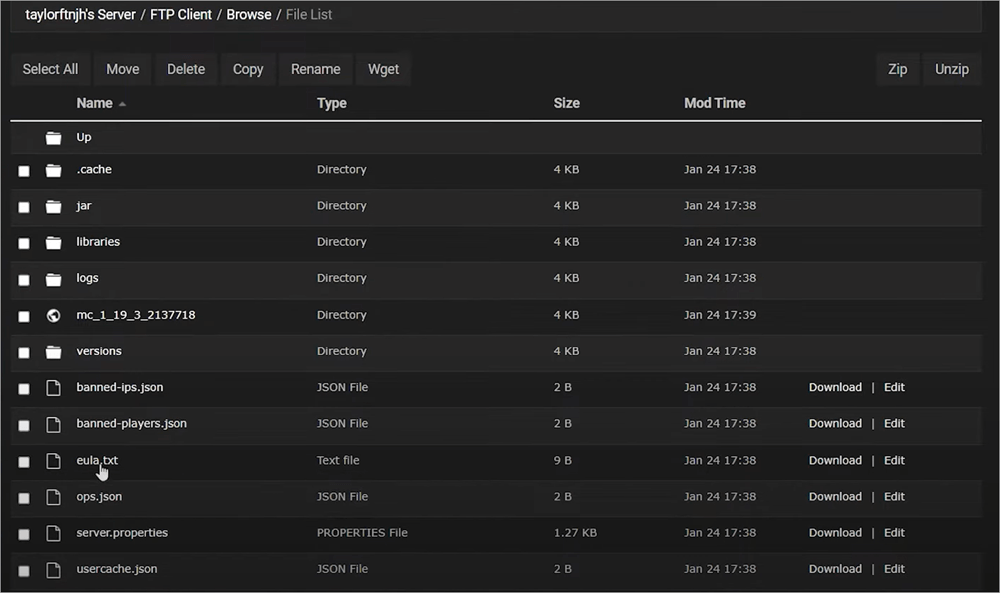Open the .cache folder icon
Screen dimensions: 1000x593
point(53,169)
